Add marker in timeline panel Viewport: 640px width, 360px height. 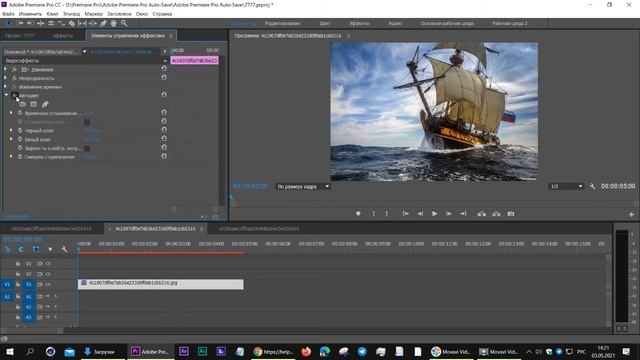[50, 249]
